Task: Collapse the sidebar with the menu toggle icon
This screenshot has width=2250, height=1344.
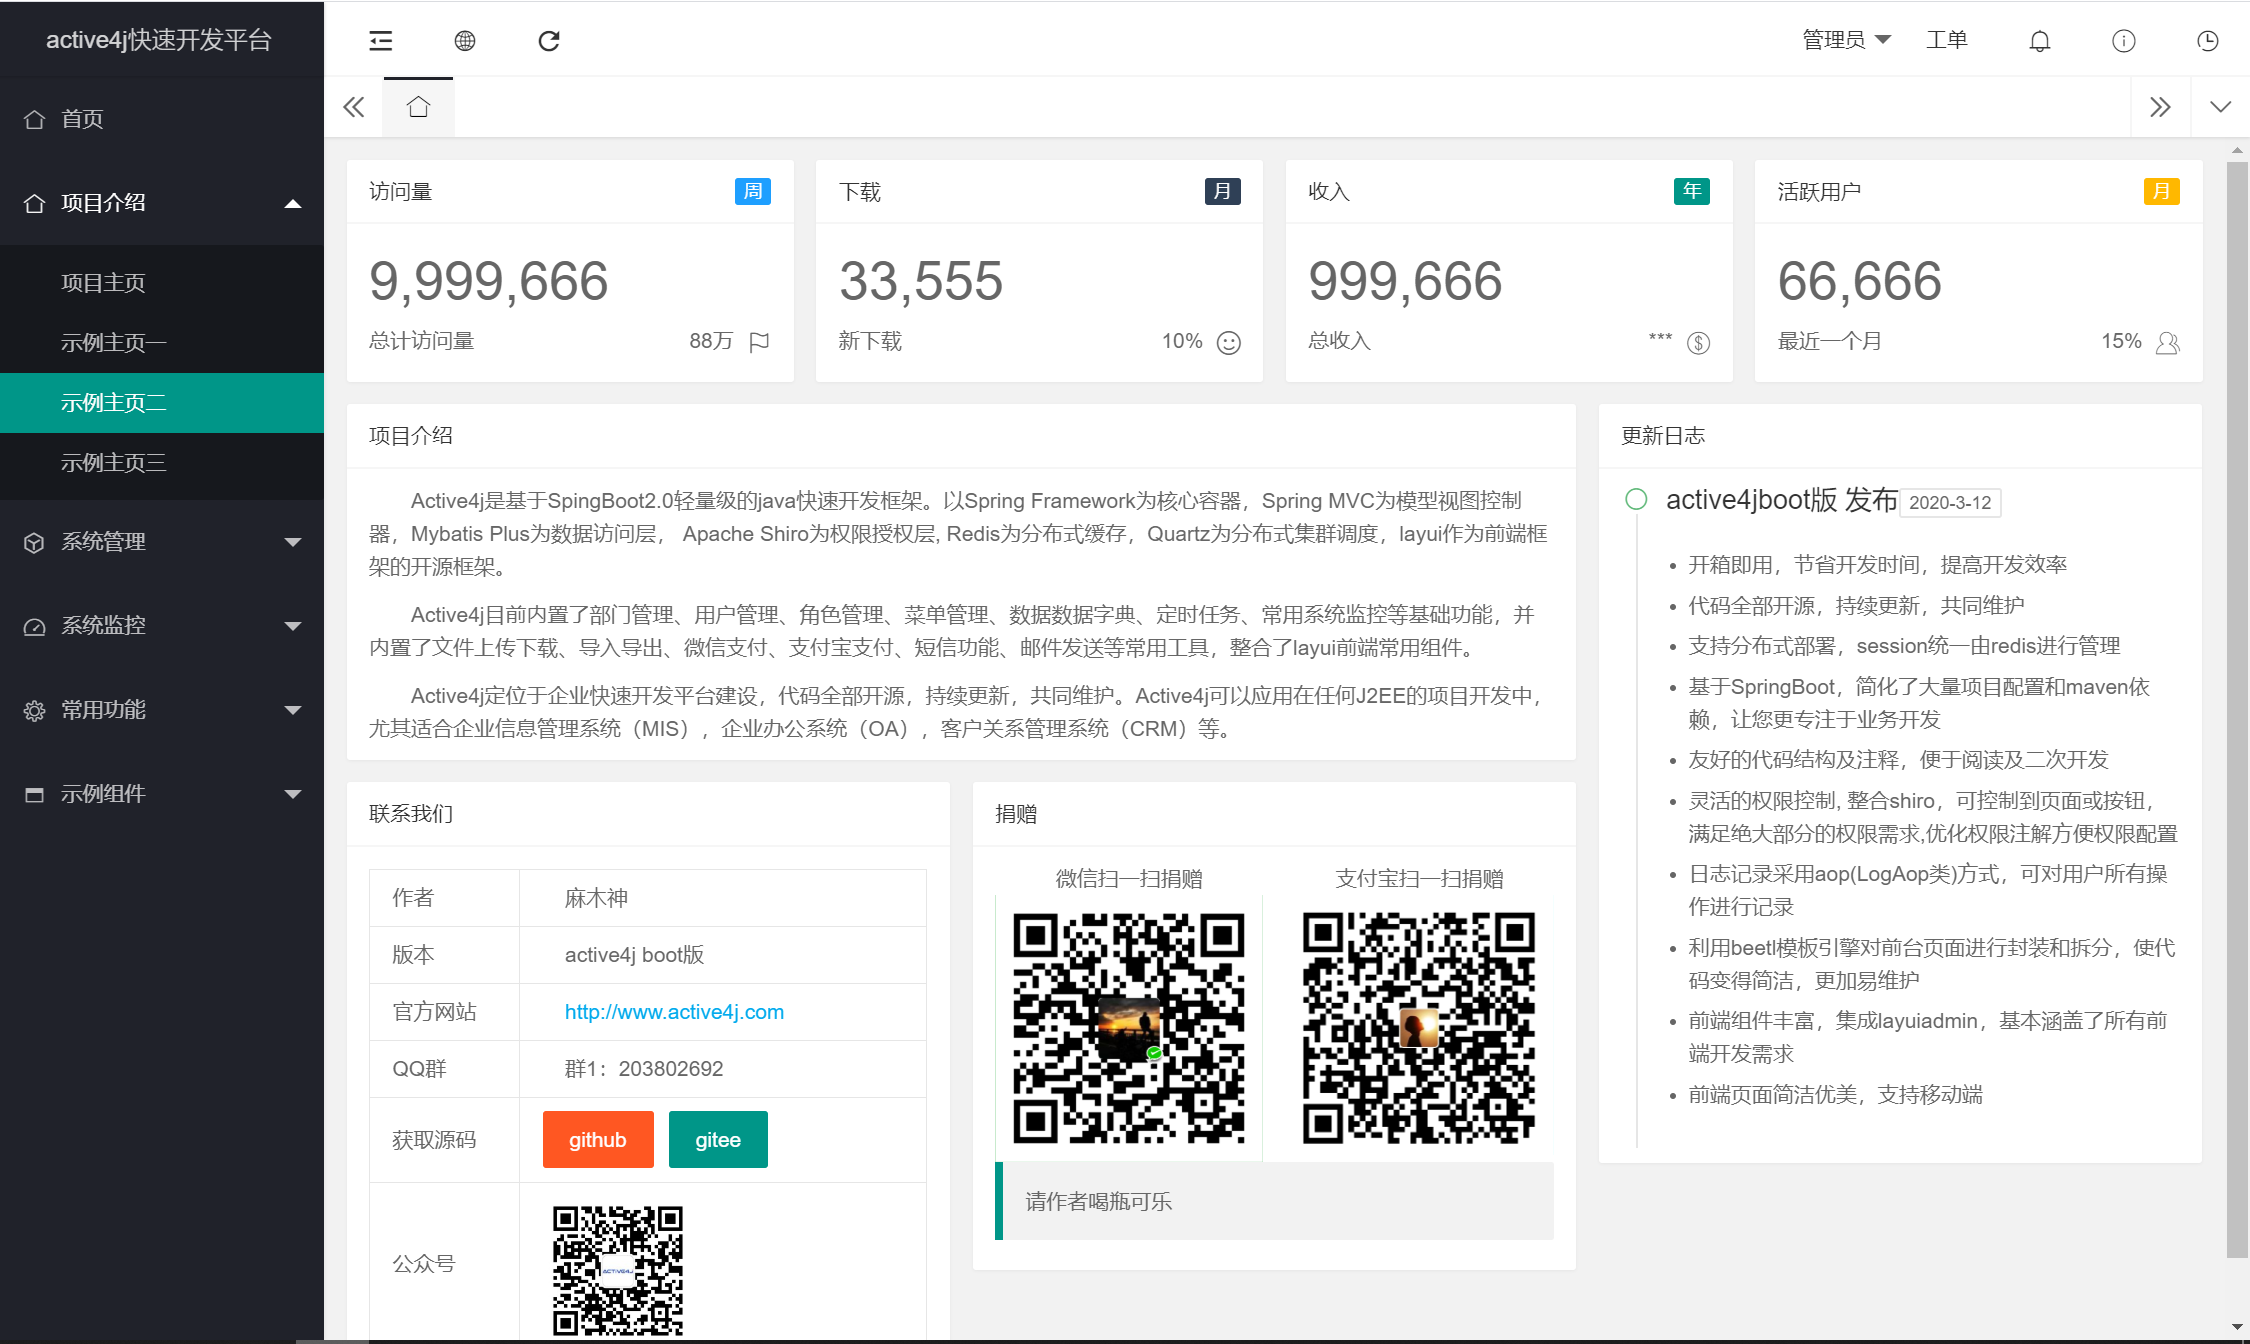Action: pyautogui.click(x=380, y=40)
